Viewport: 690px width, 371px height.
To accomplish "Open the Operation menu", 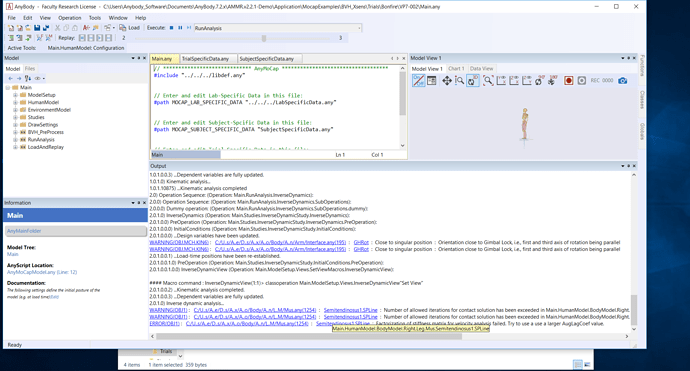I will (70, 18).
